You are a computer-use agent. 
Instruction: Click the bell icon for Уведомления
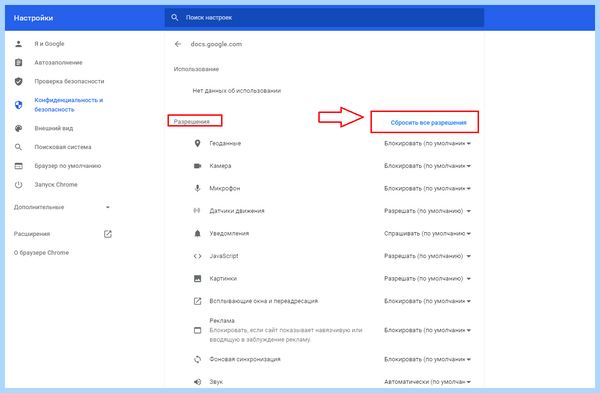[x=197, y=233]
